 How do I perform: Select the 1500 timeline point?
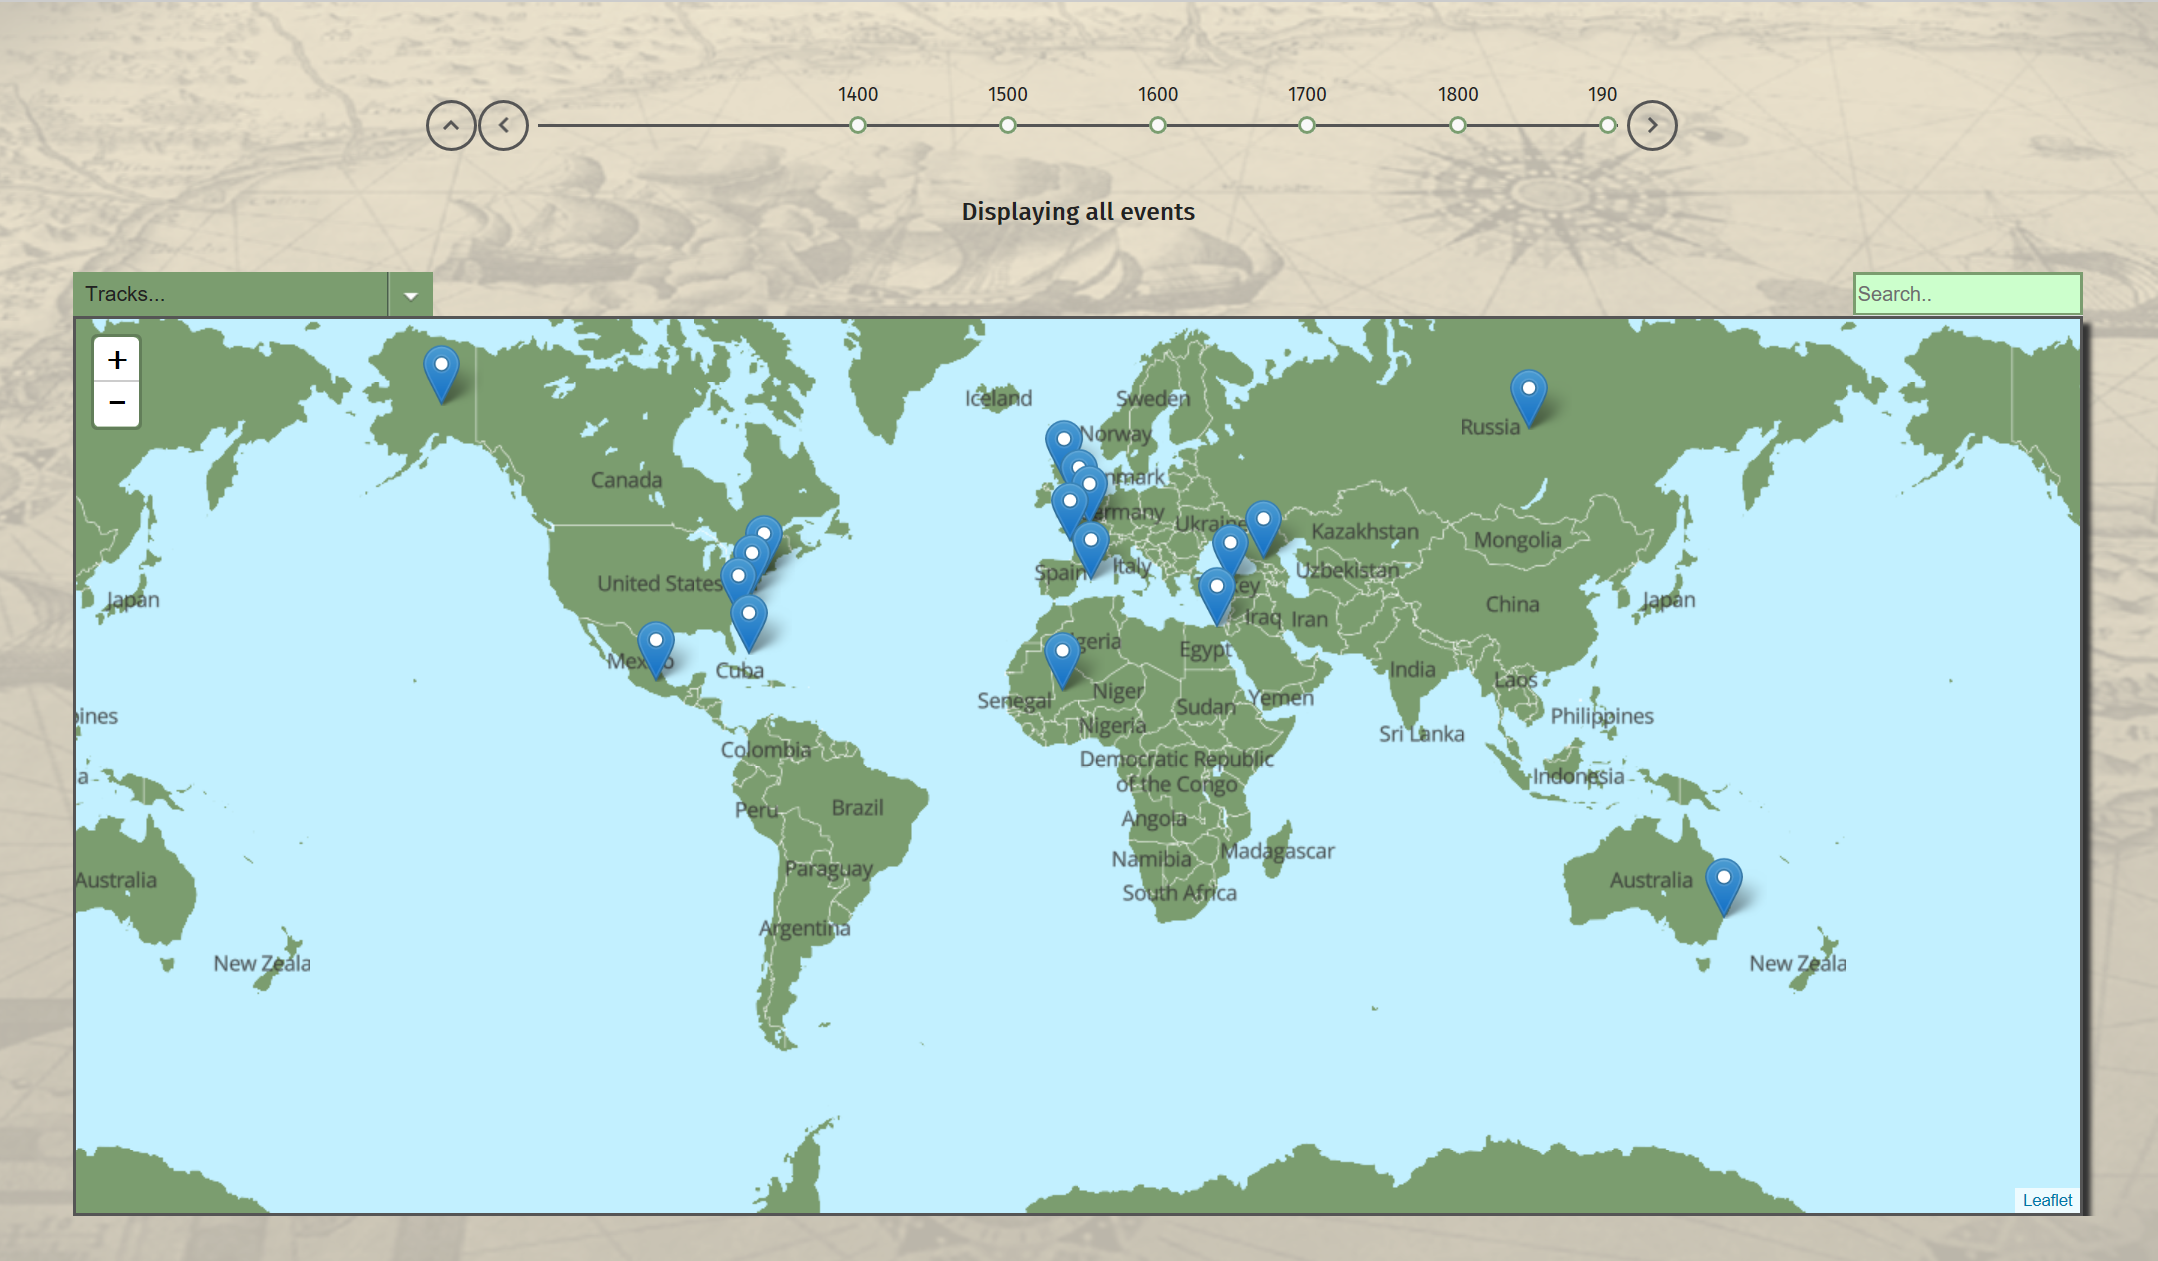pos(1008,126)
